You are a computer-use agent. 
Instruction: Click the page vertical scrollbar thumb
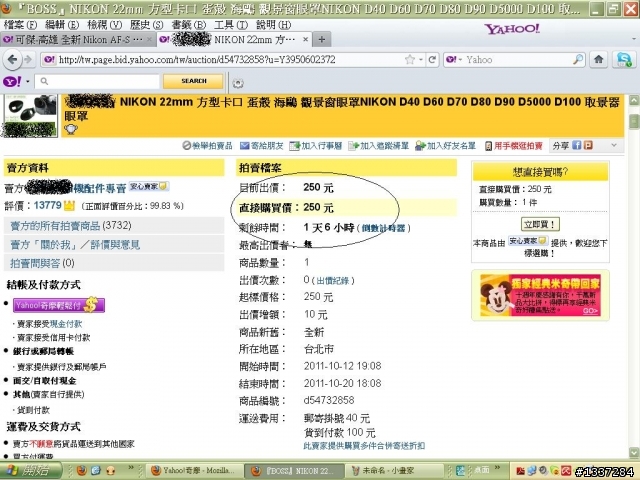click(633, 121)
